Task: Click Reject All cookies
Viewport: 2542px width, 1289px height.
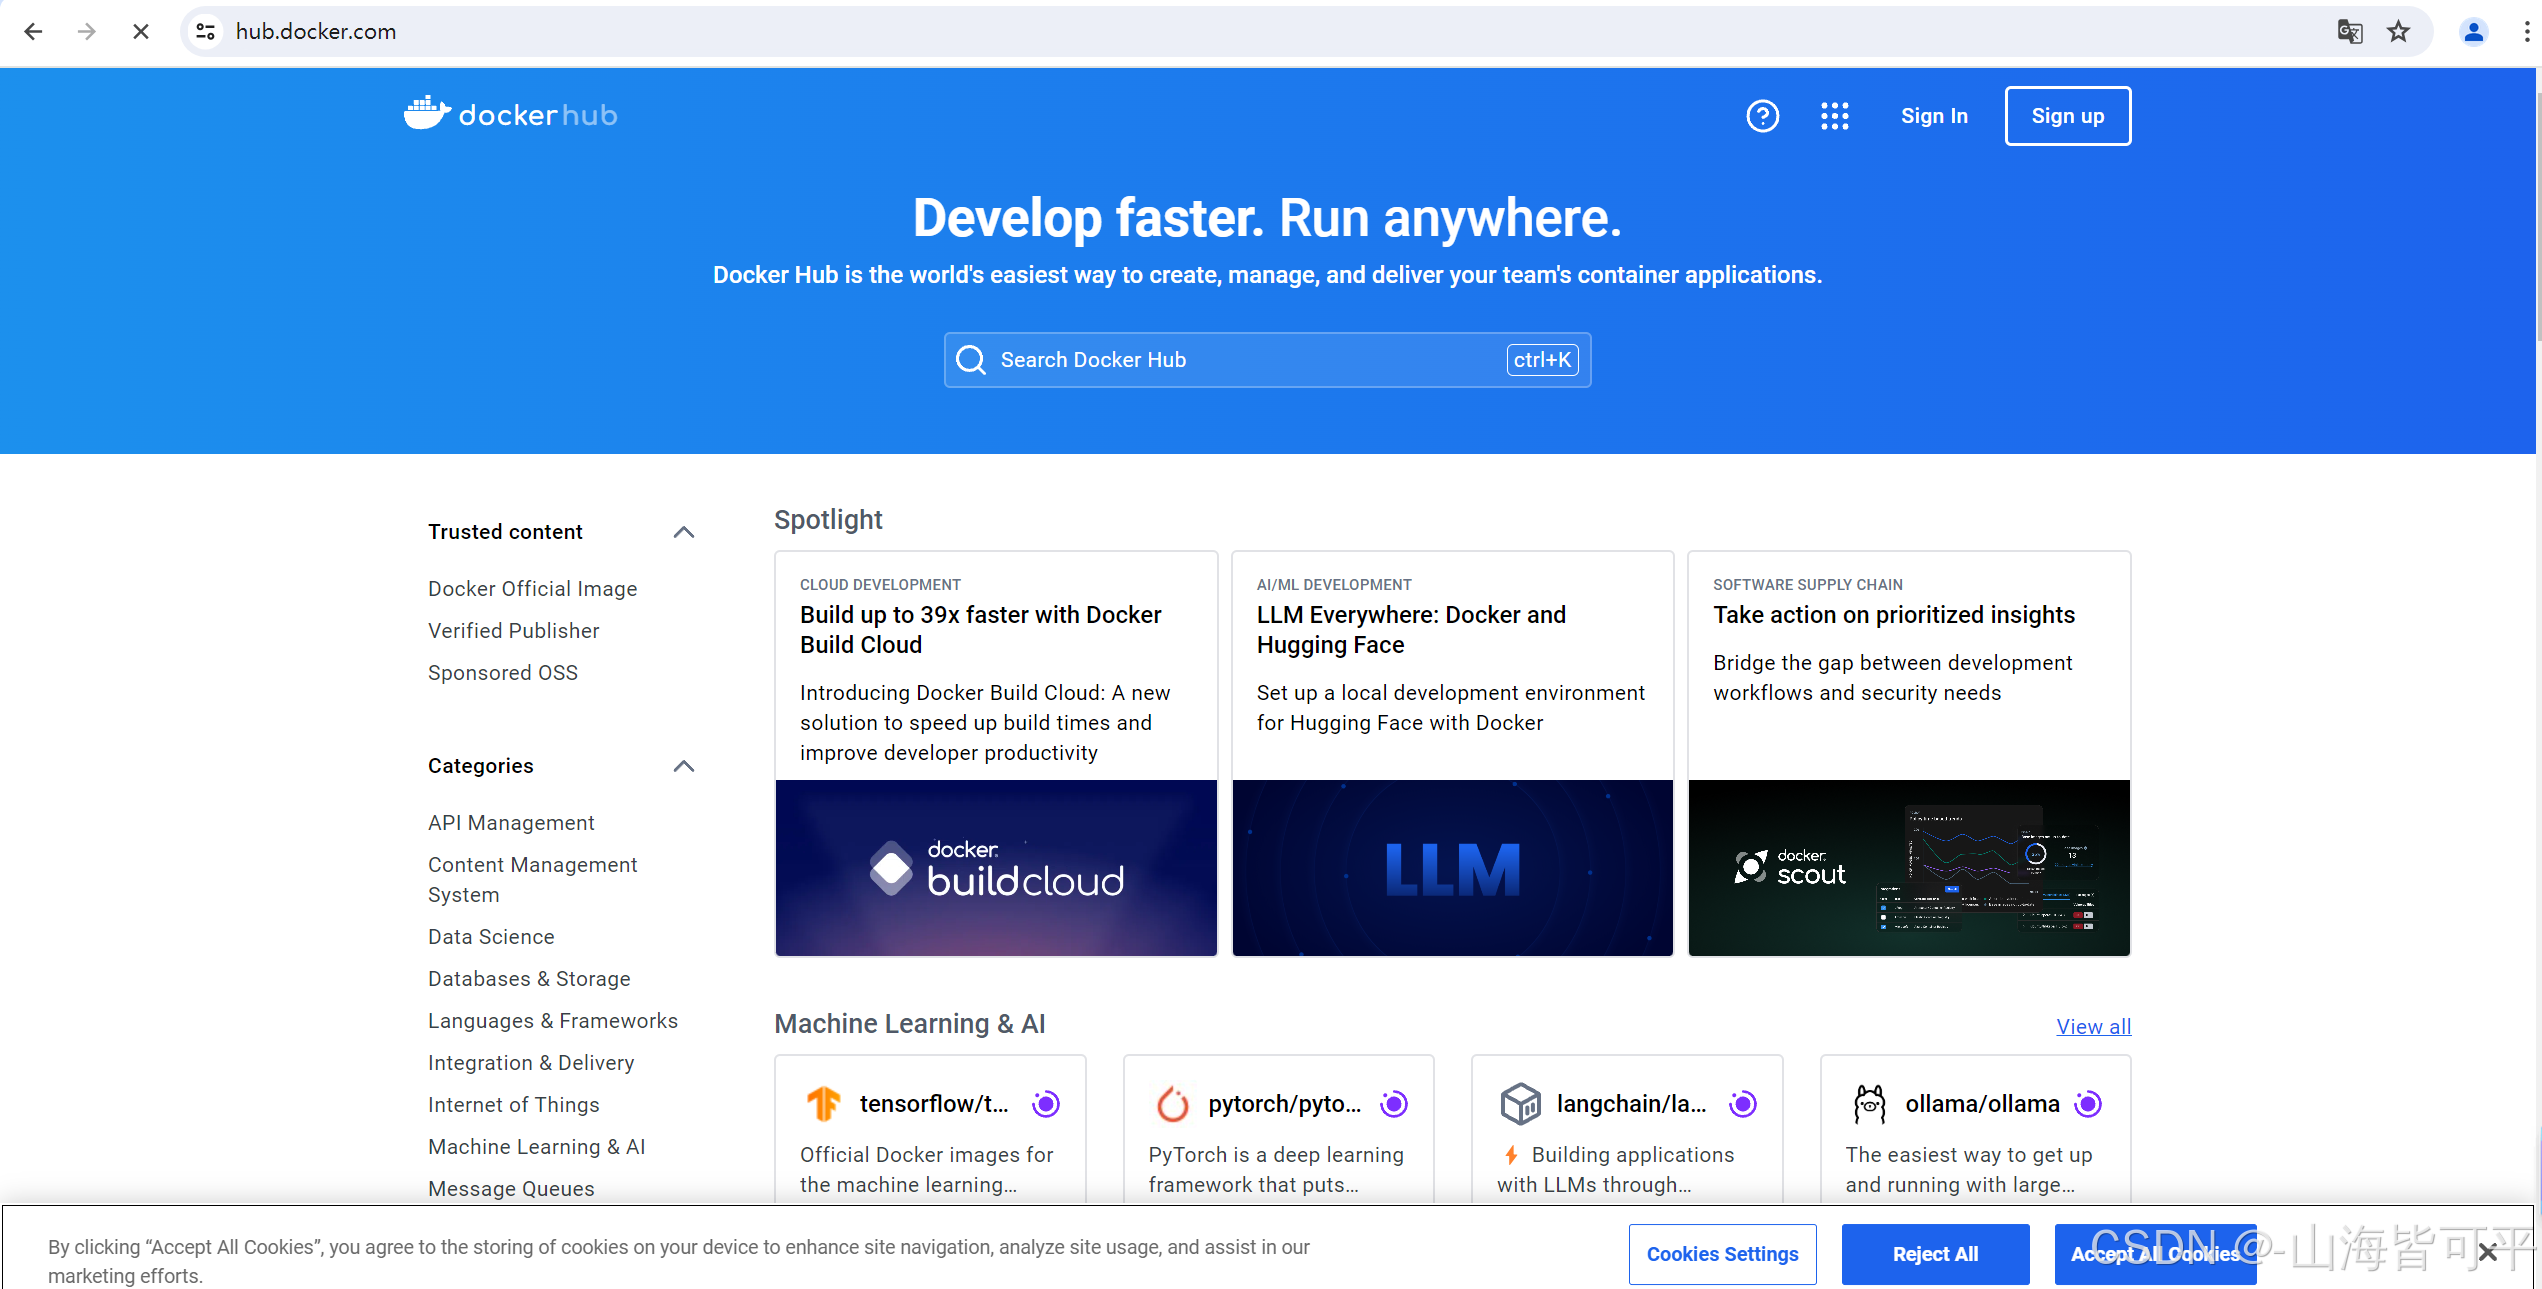Action: (1935, 1254)
